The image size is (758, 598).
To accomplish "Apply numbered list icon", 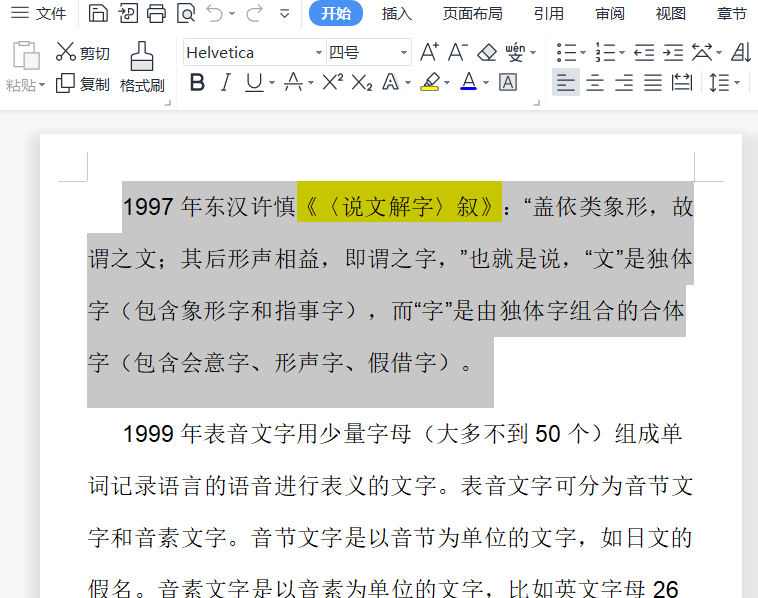I will point(605,52).
